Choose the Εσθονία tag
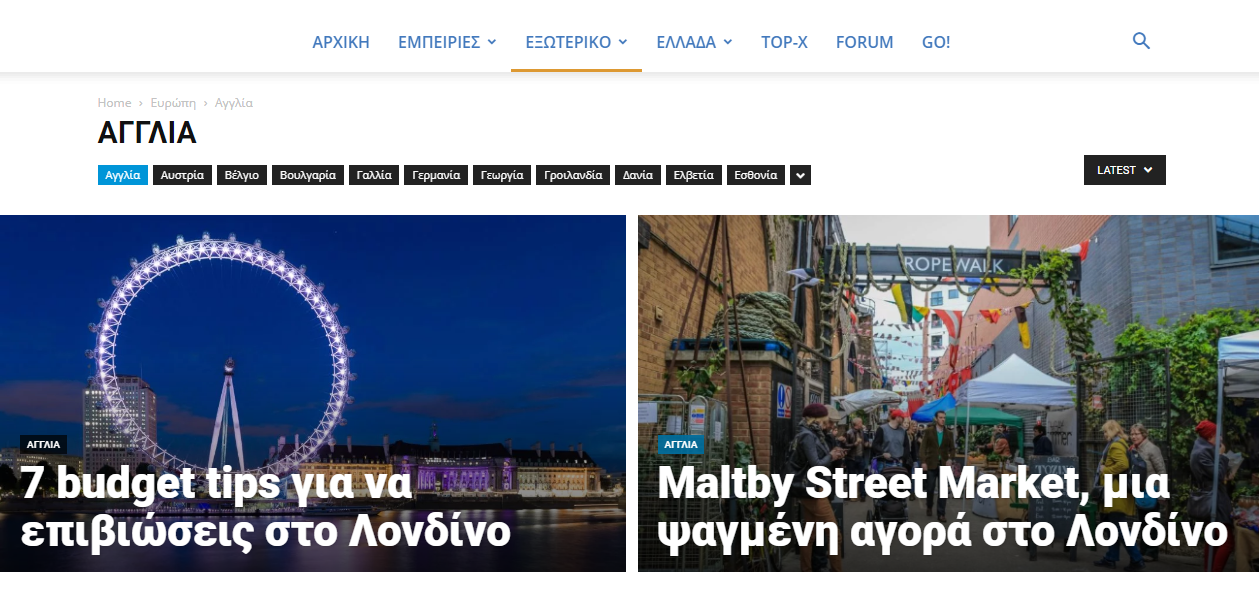Viewport: 1259px width, 609px height. click(756, 175)
